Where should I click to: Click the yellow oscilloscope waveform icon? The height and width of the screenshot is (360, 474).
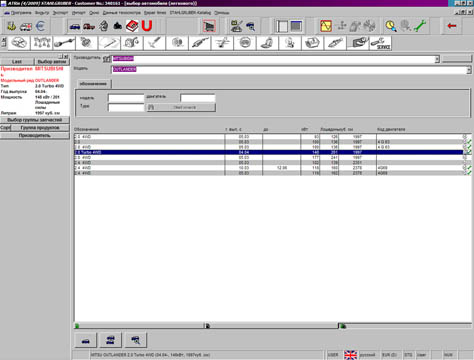point(326,26)
